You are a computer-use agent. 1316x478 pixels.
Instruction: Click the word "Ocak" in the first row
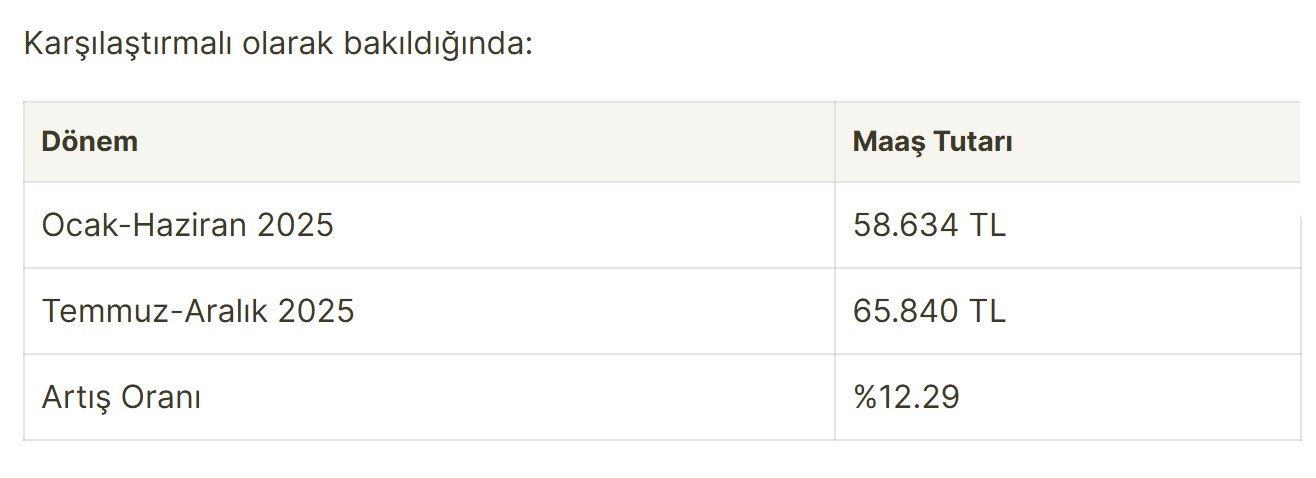click(x=77, y=225)
